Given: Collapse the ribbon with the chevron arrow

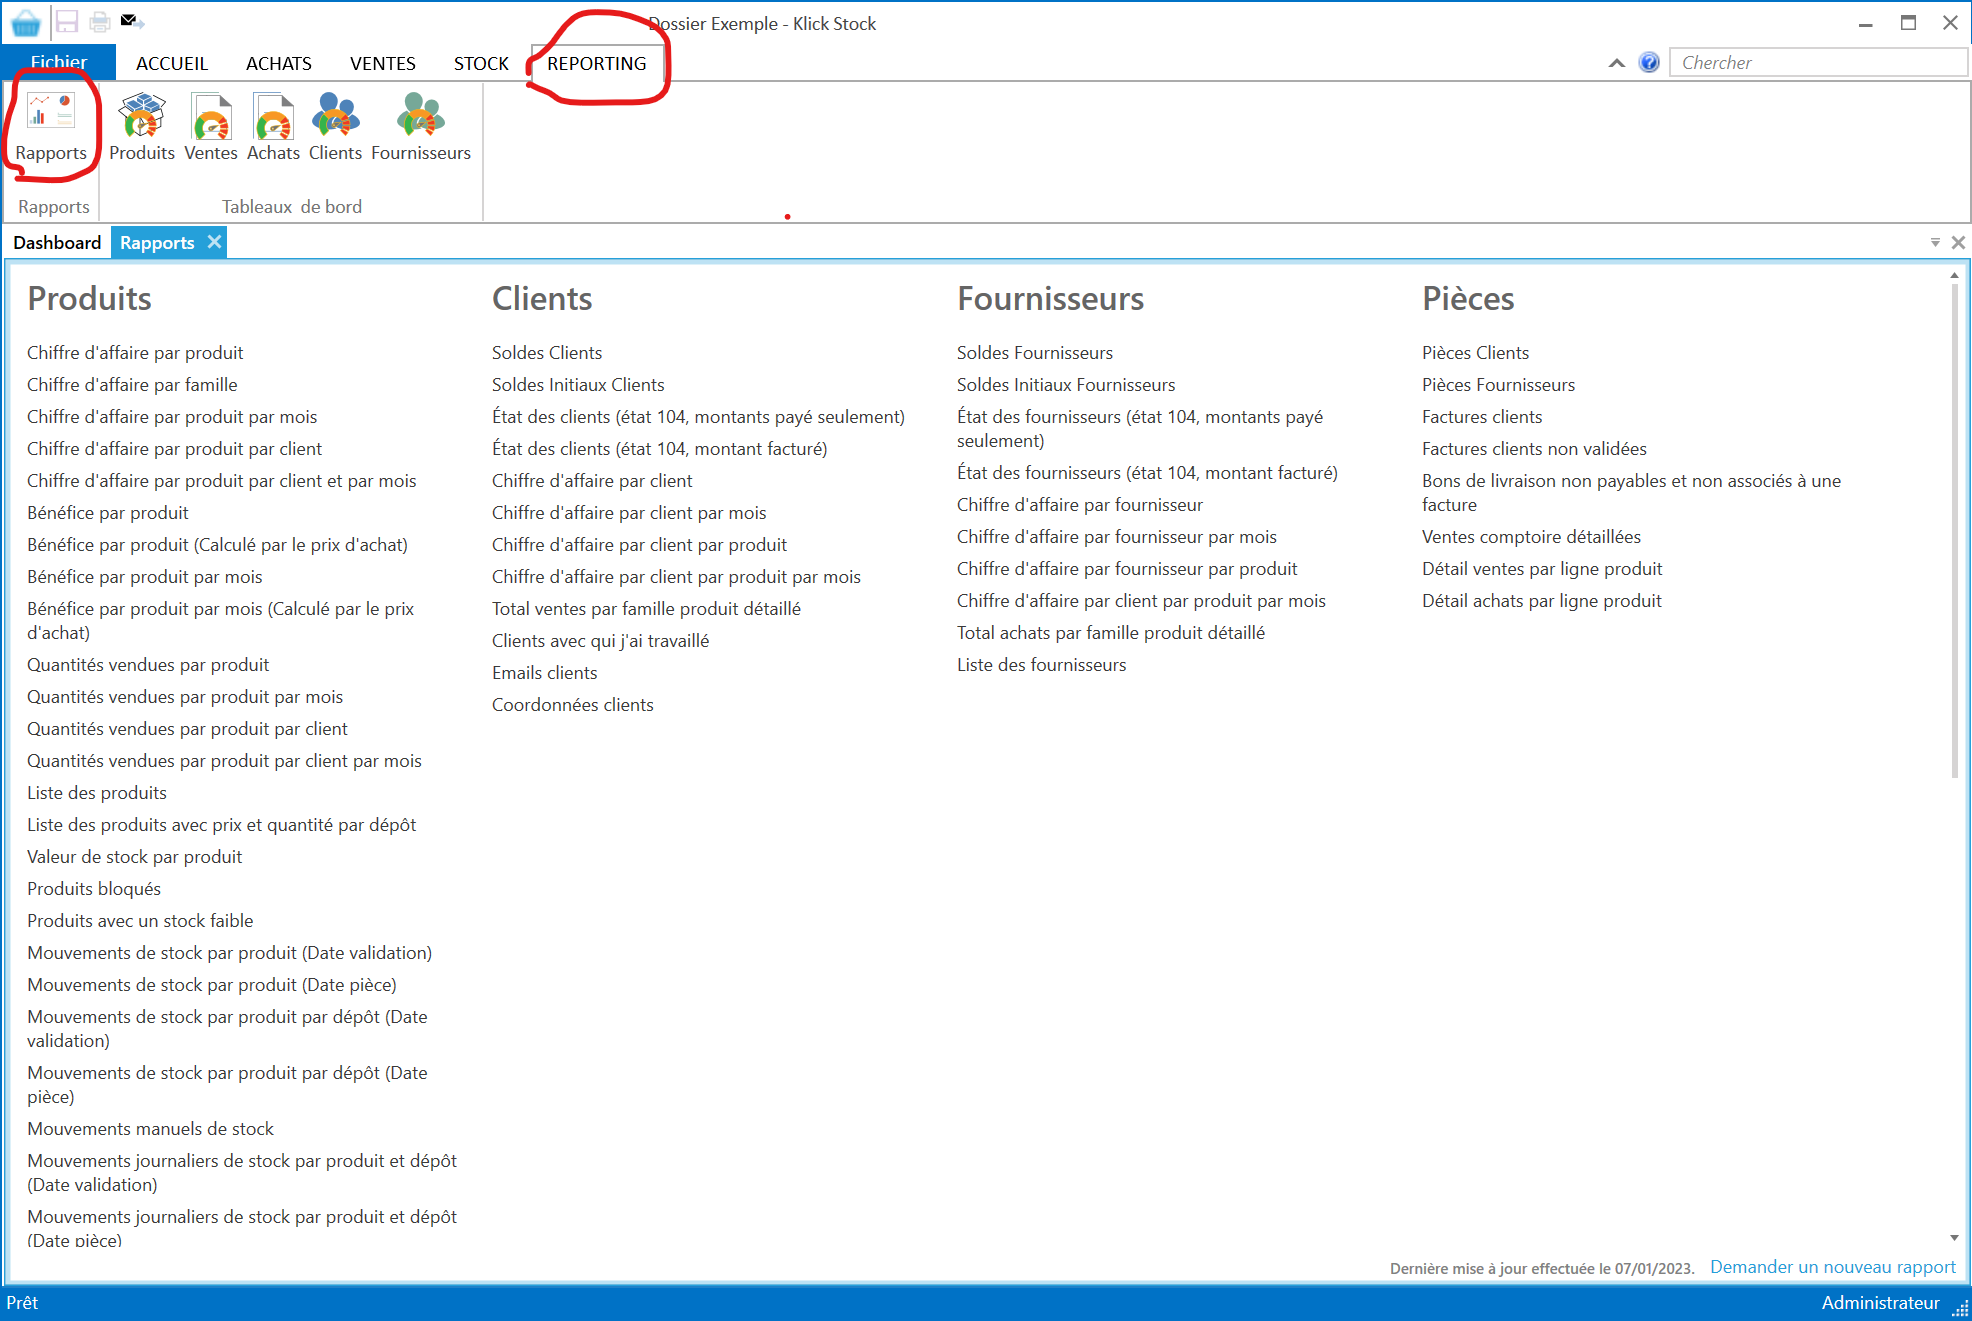Looking at the screenshot, I should coord(1616,62).
